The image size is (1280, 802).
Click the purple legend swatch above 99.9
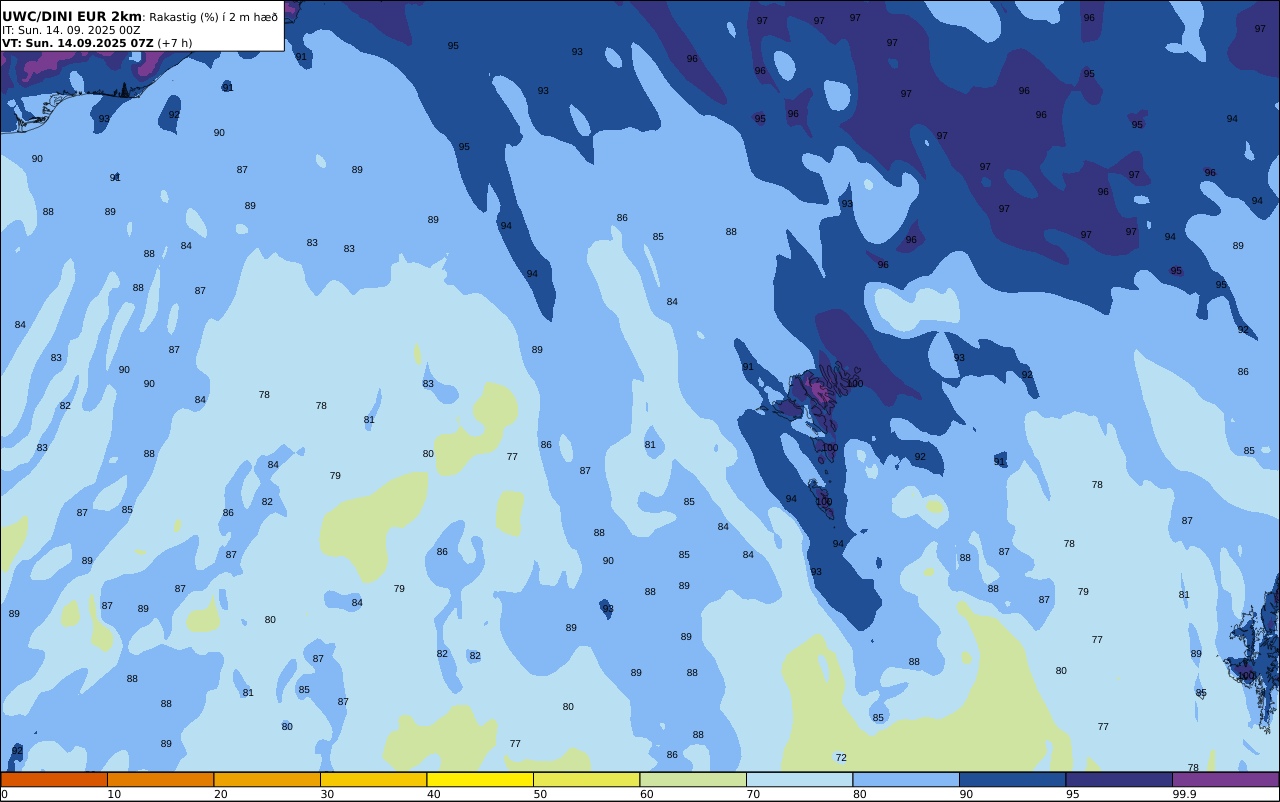[1225, 779]
